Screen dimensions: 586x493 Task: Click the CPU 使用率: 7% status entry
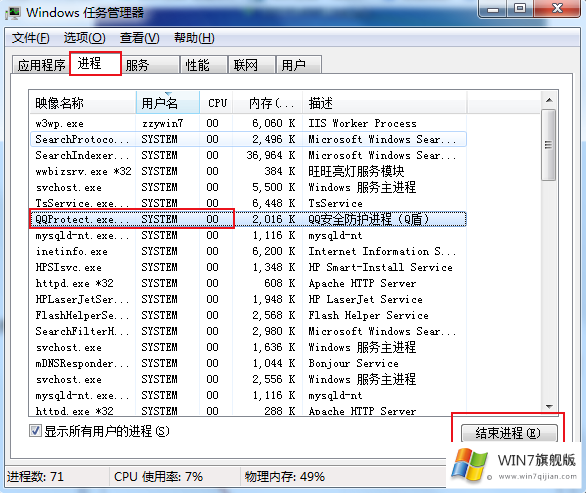click(x=158, y=477)
